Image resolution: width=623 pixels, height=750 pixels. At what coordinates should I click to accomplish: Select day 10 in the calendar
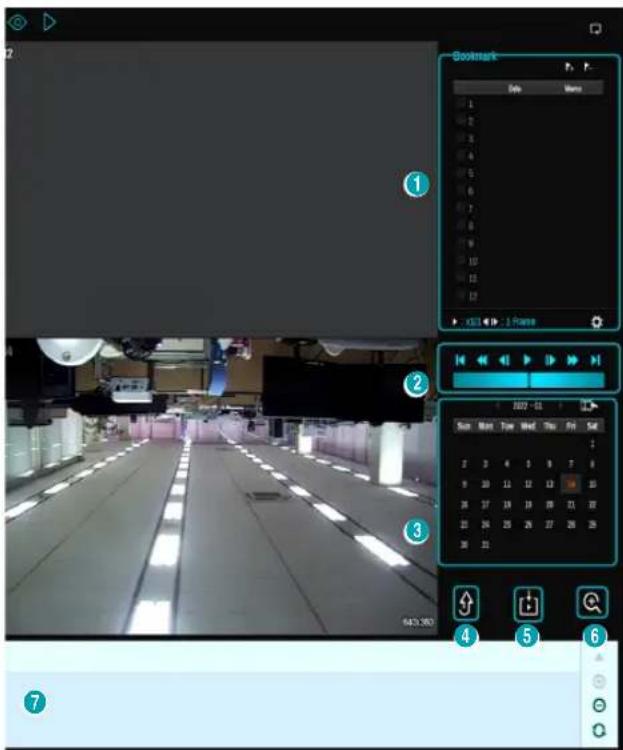tap(485, 484)
